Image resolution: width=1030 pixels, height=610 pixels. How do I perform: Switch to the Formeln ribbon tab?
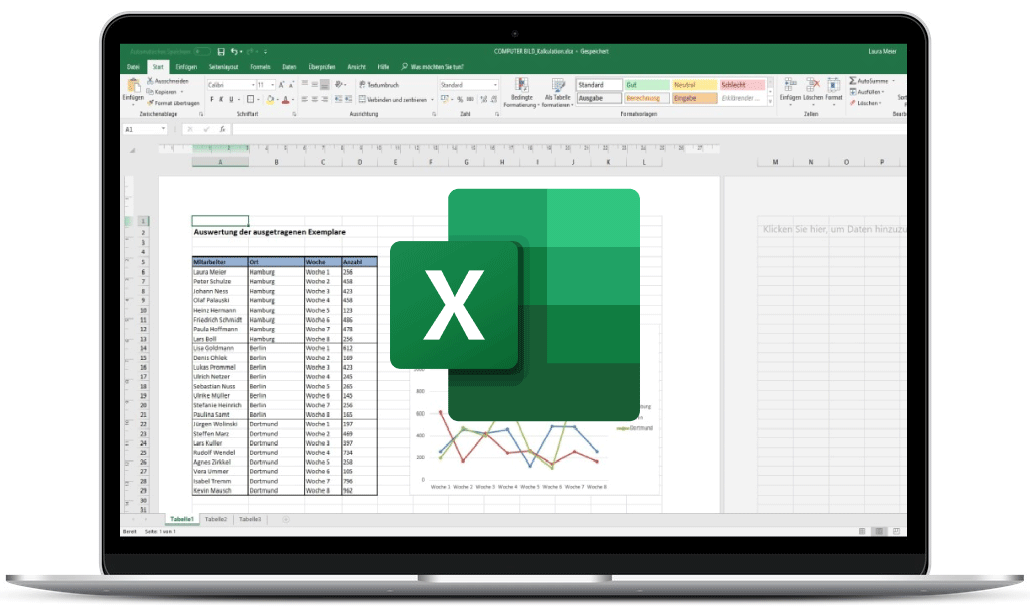(x=260, y=67)
